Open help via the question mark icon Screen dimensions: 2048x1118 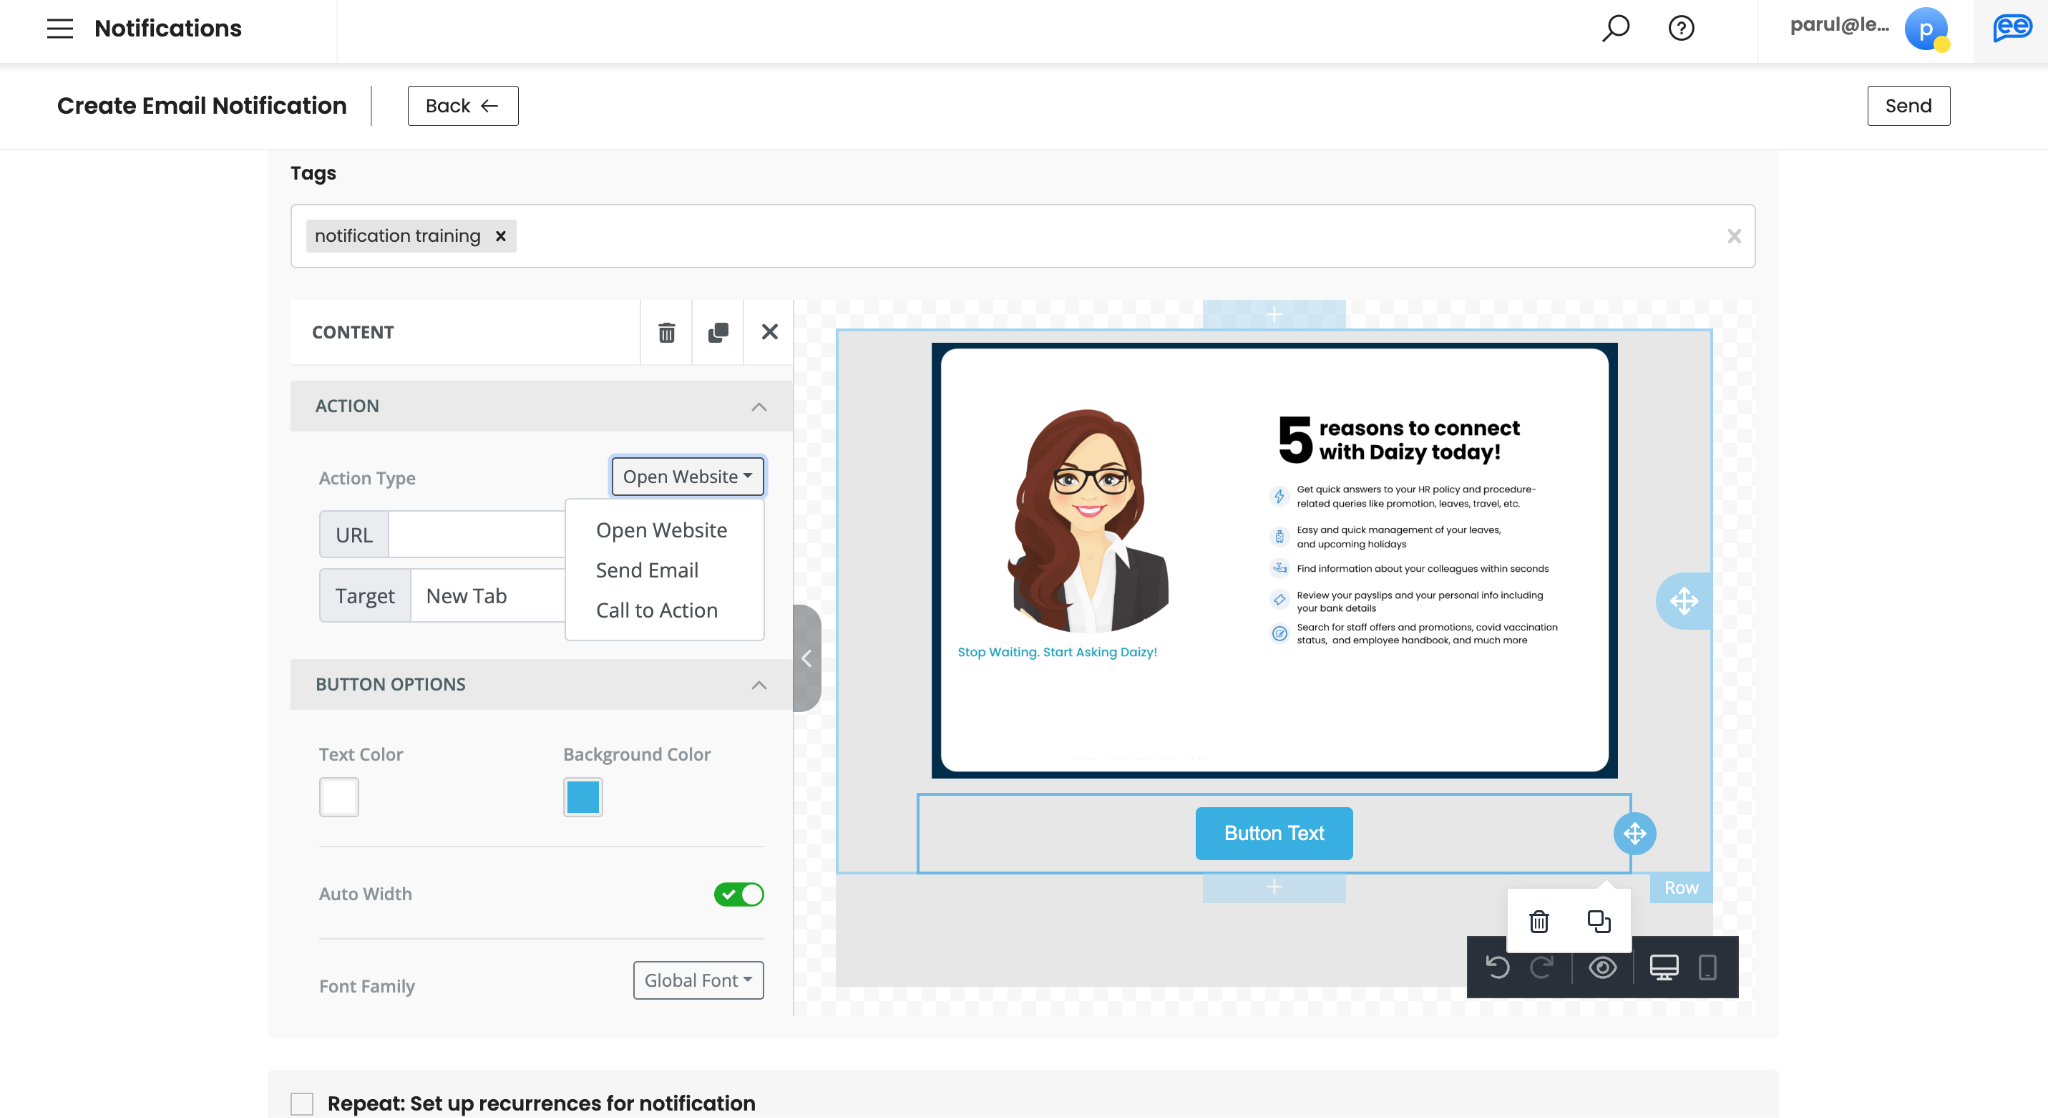[x=1682, y=28]
